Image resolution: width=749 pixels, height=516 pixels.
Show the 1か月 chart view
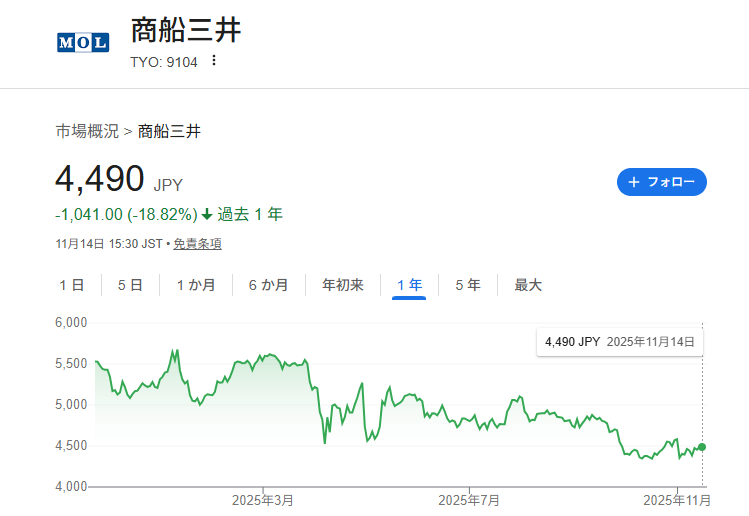(196, 285)
